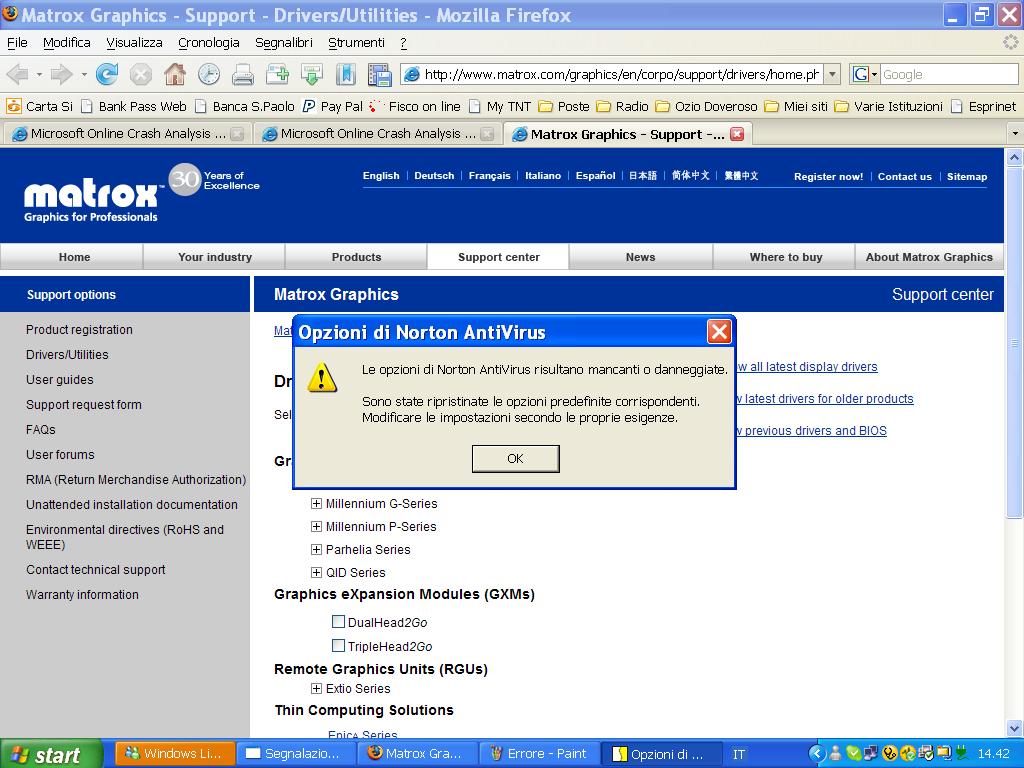
Task: Expand the QID Series node
Action: 316,573
